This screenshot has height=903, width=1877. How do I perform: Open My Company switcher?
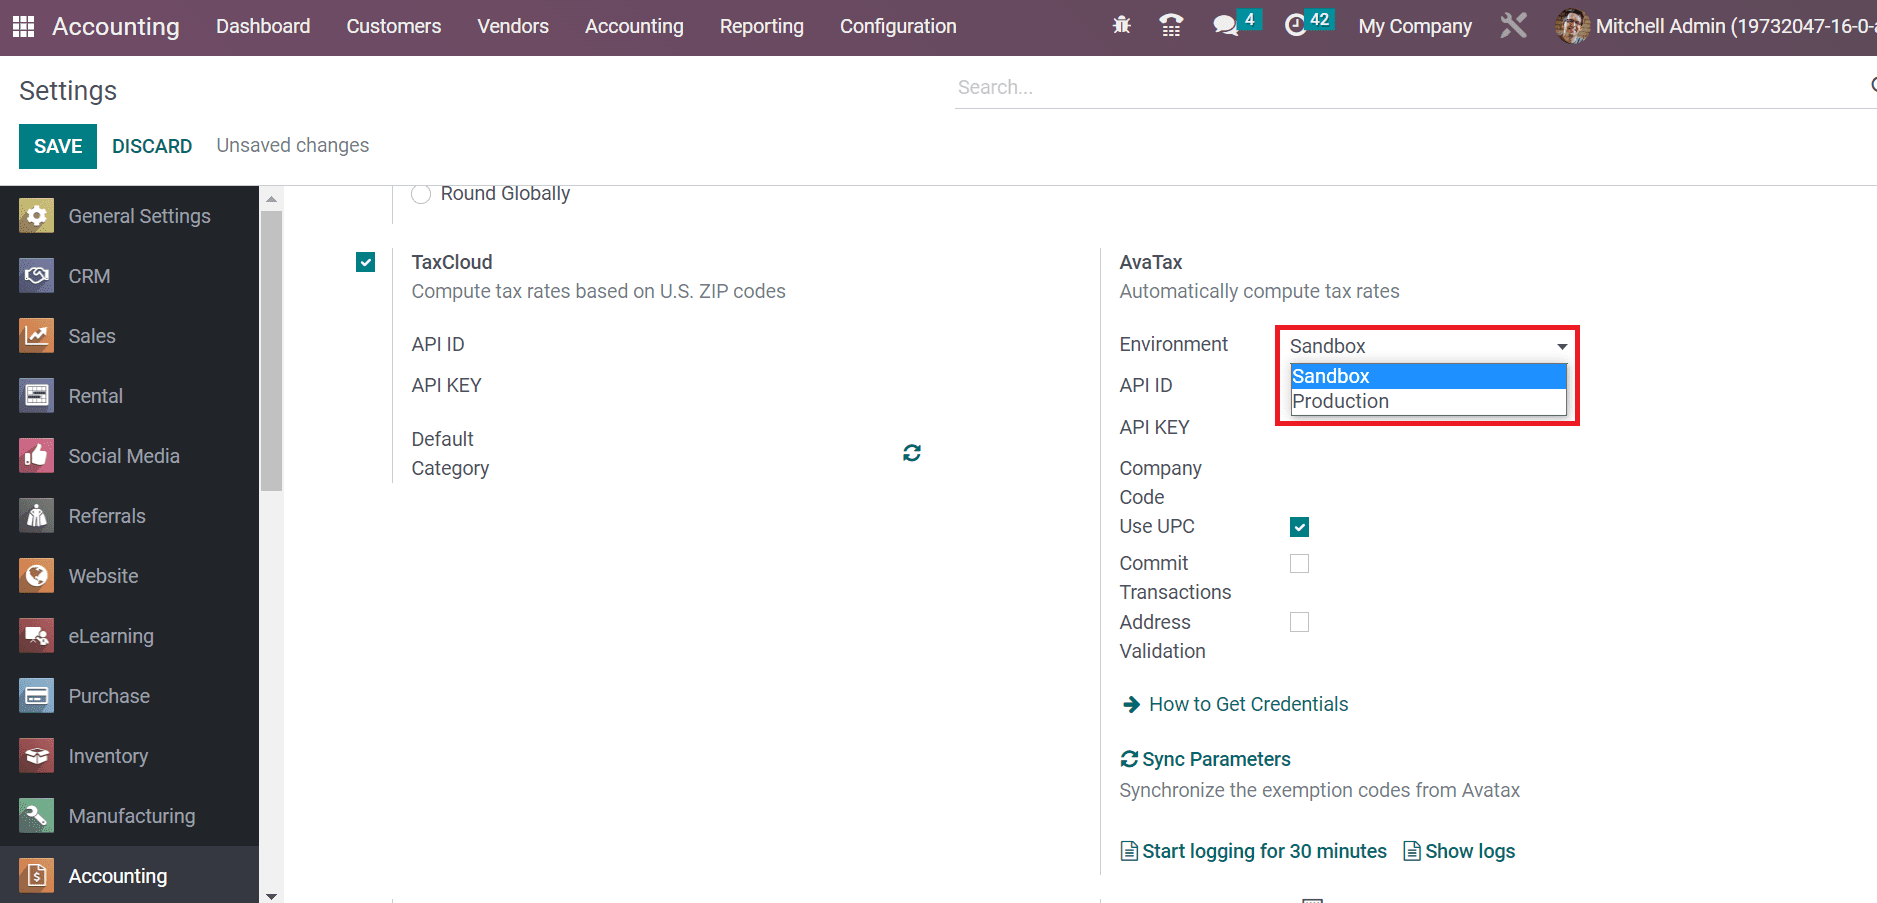pyautogui.click(x=1415, y=26)
